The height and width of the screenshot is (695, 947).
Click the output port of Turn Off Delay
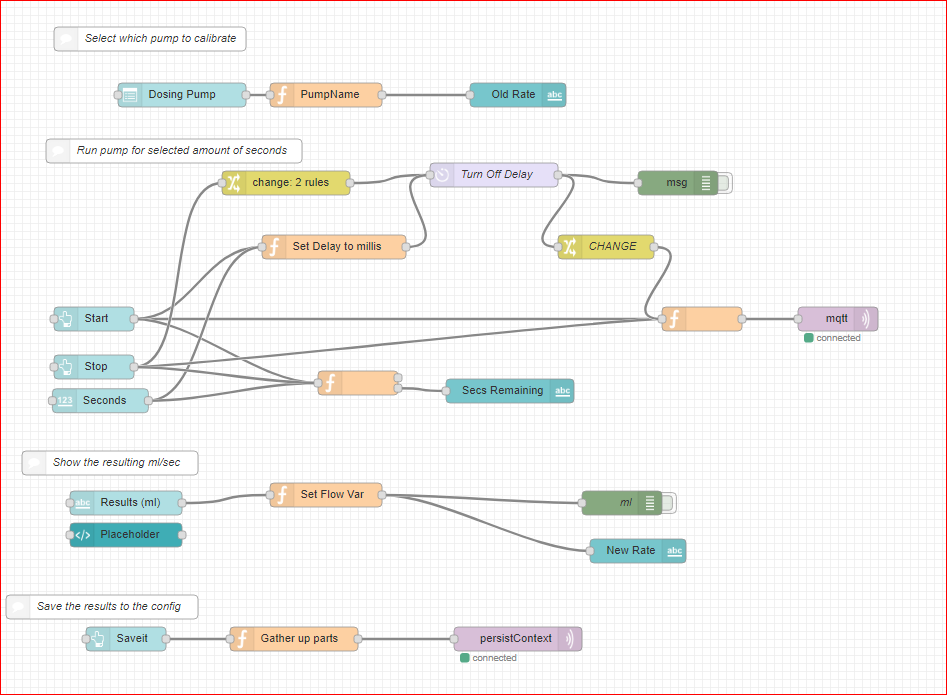point(558,175)
